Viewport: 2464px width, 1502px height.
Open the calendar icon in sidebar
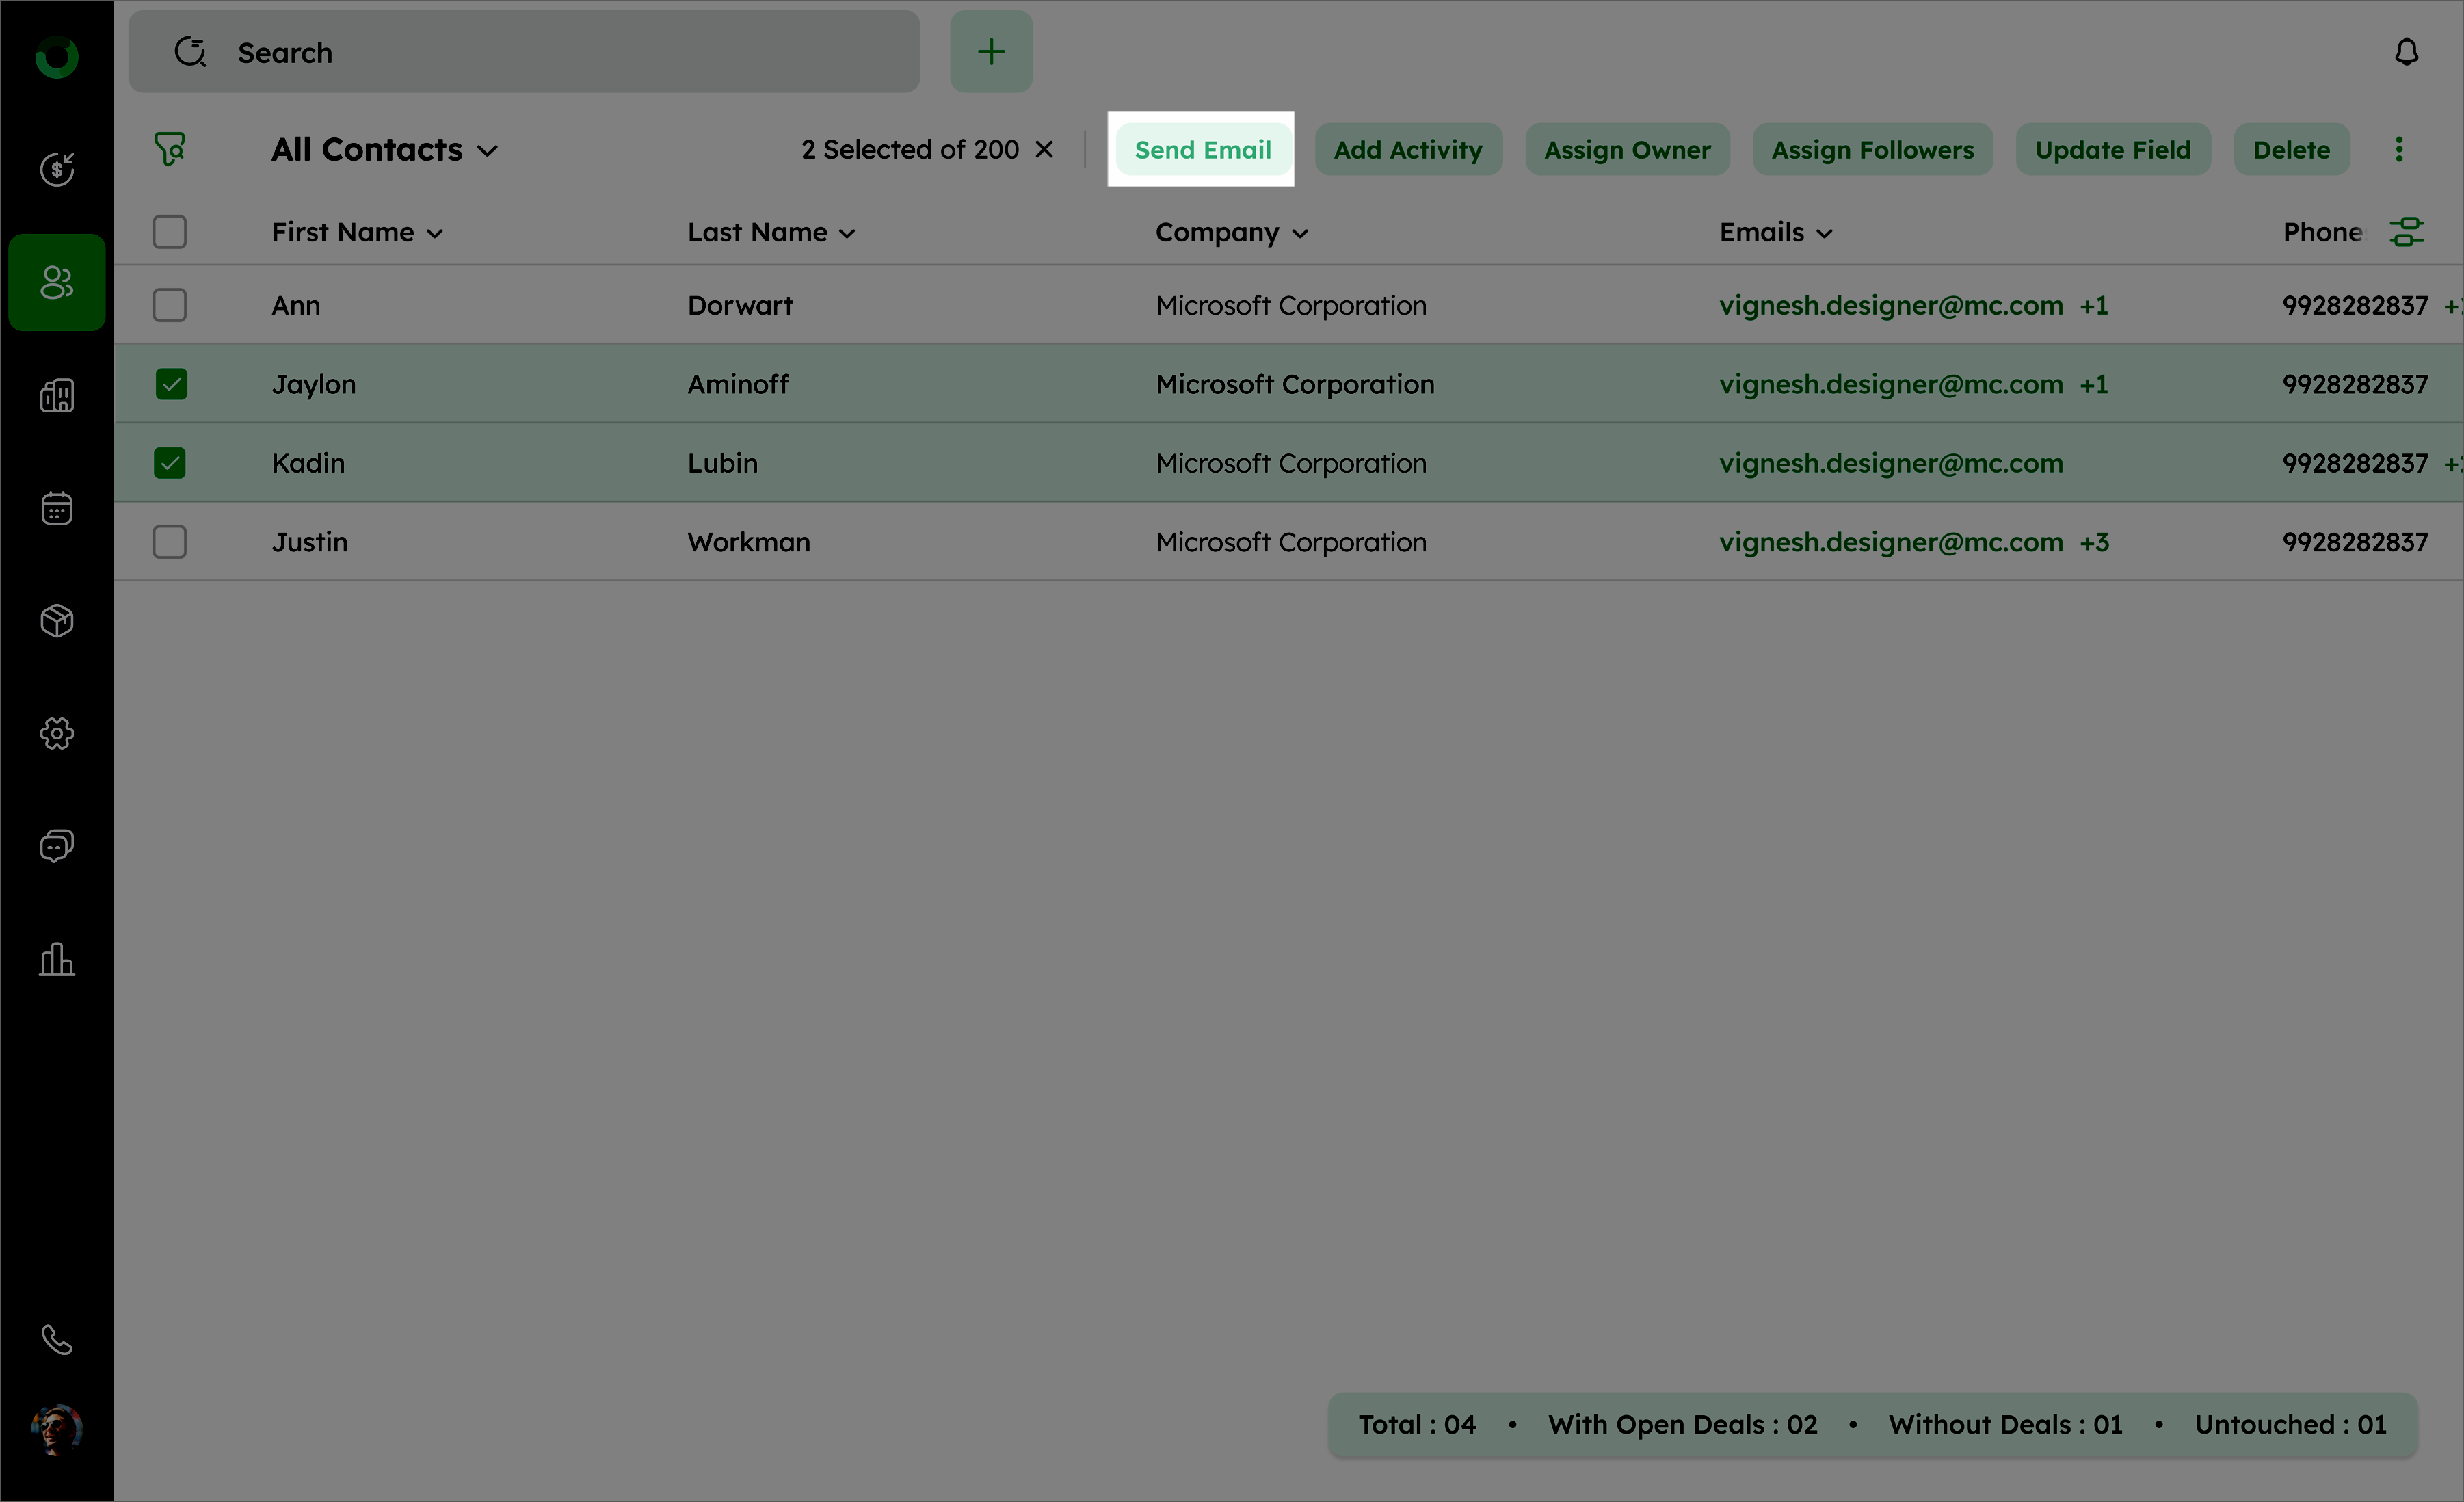click(x=57, y=508)
